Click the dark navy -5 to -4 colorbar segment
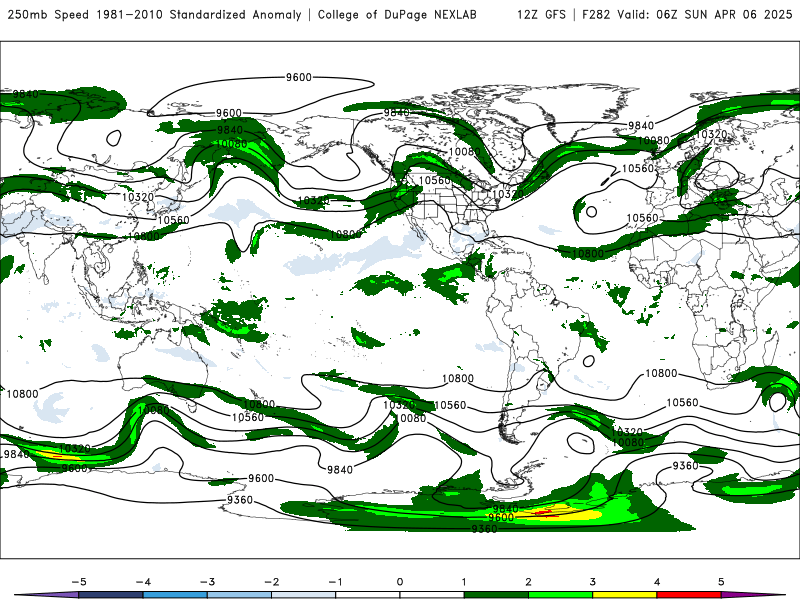The height and width of the screenshot is (600, 800). point(111,595)
